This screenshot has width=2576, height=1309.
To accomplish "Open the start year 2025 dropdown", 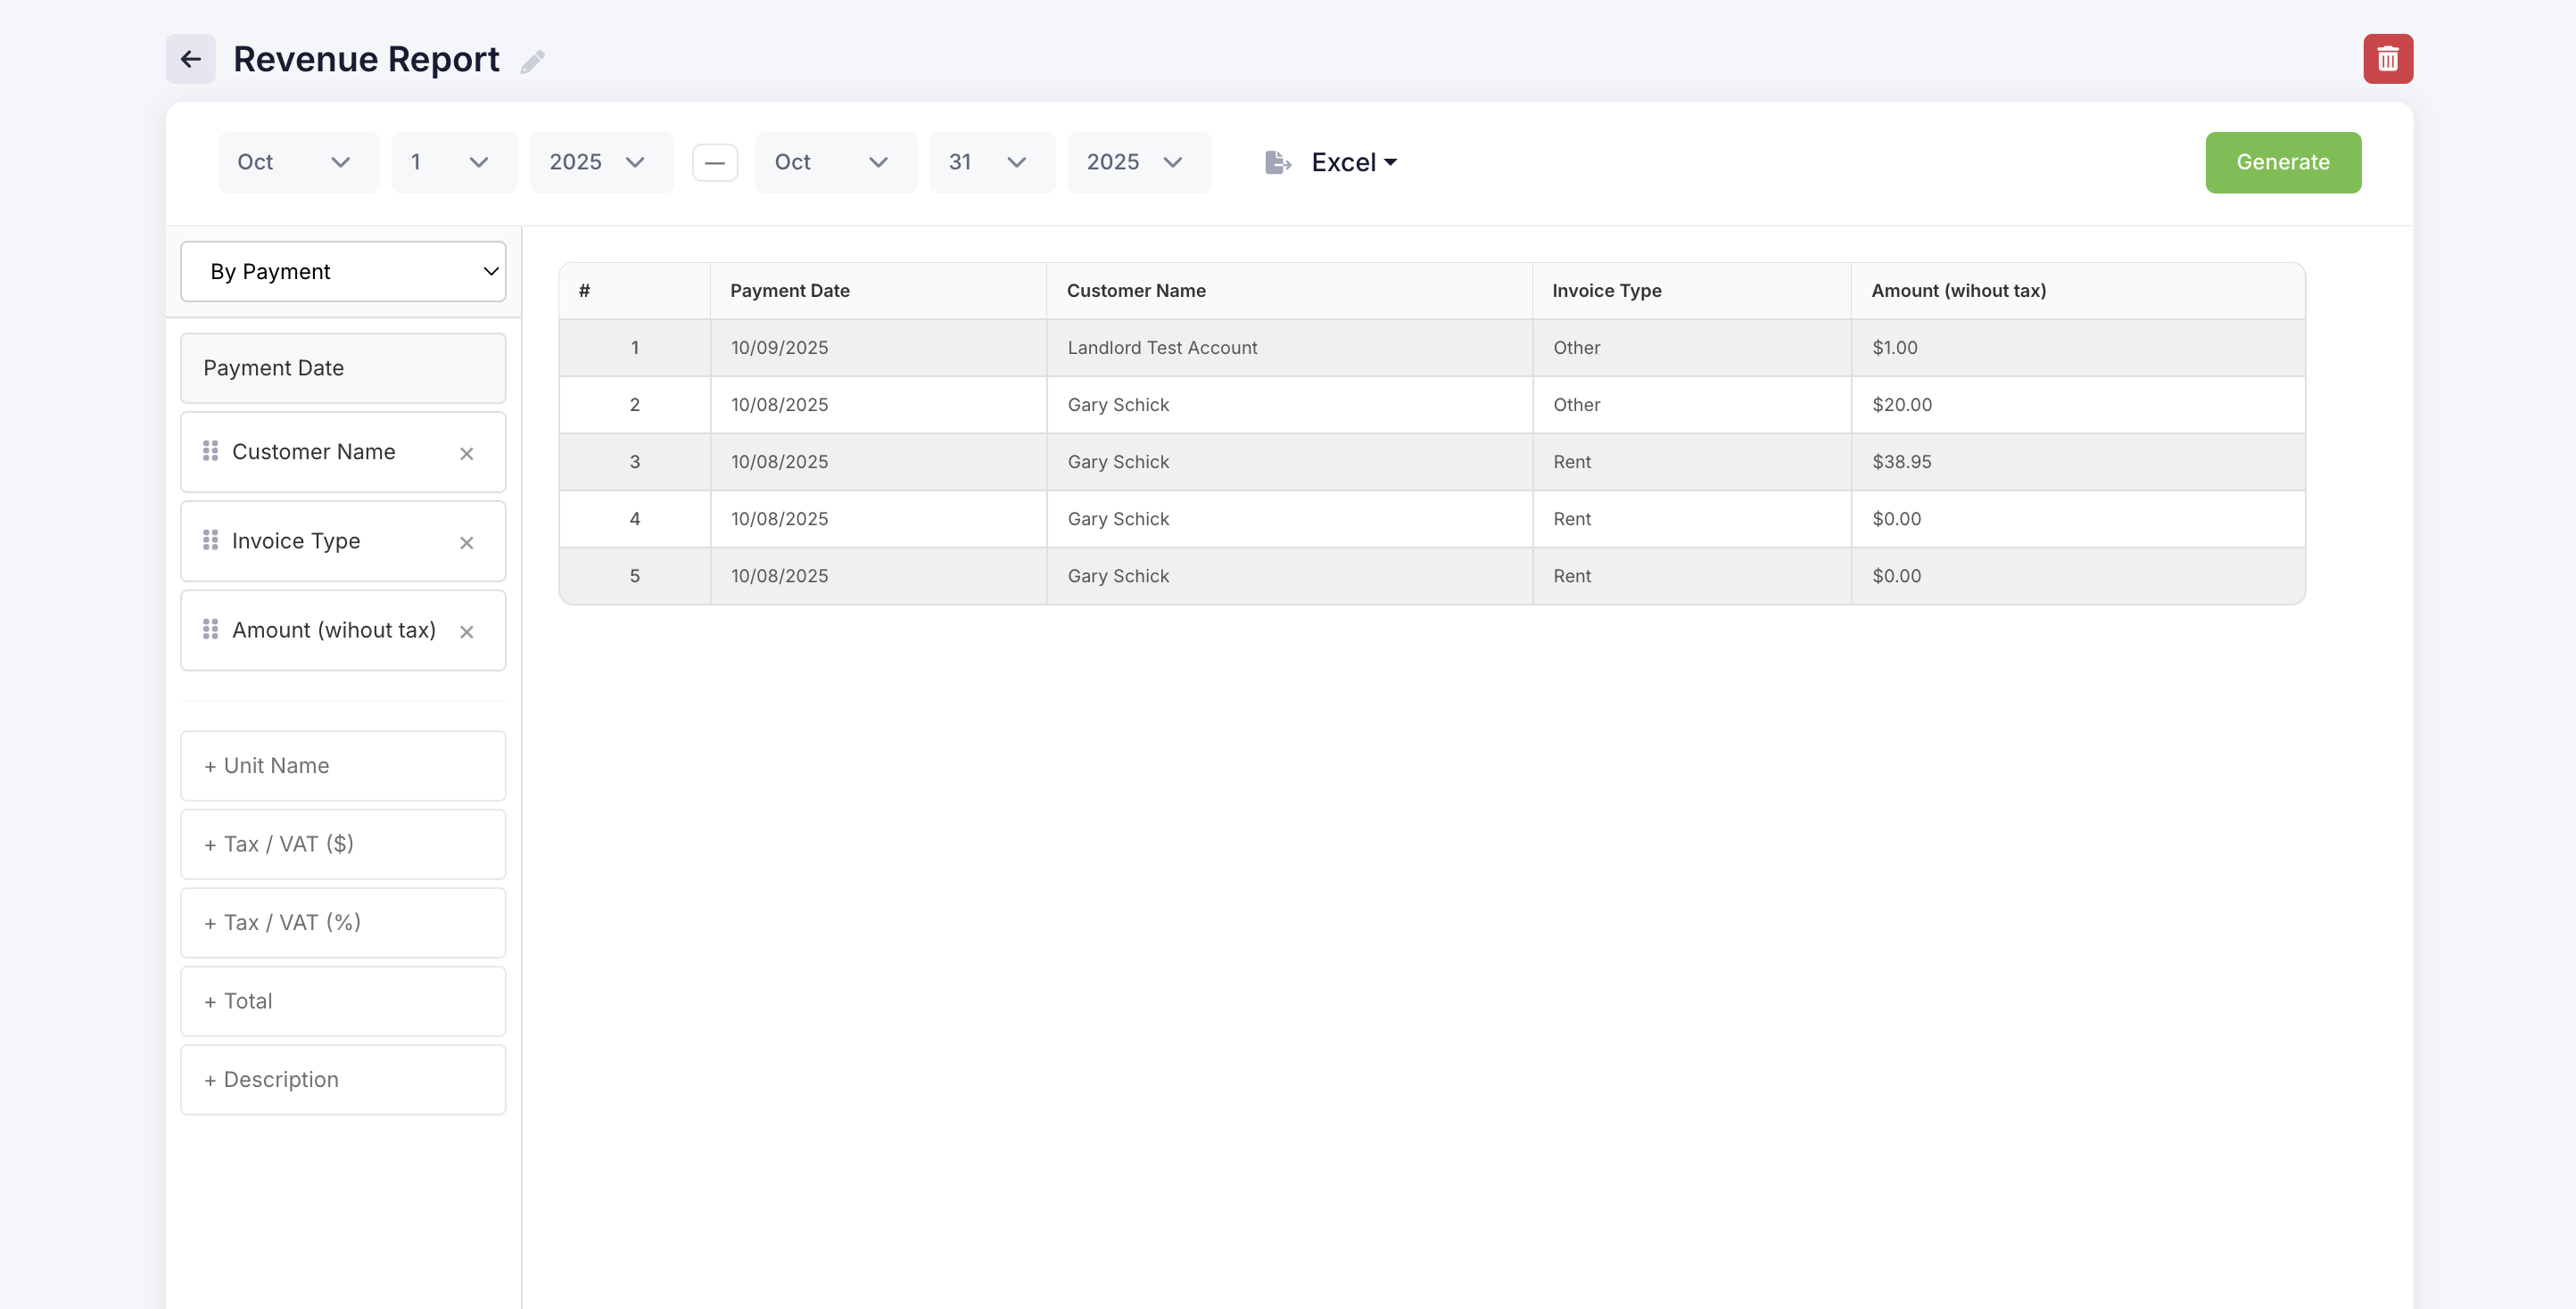I will pos(600,162).
